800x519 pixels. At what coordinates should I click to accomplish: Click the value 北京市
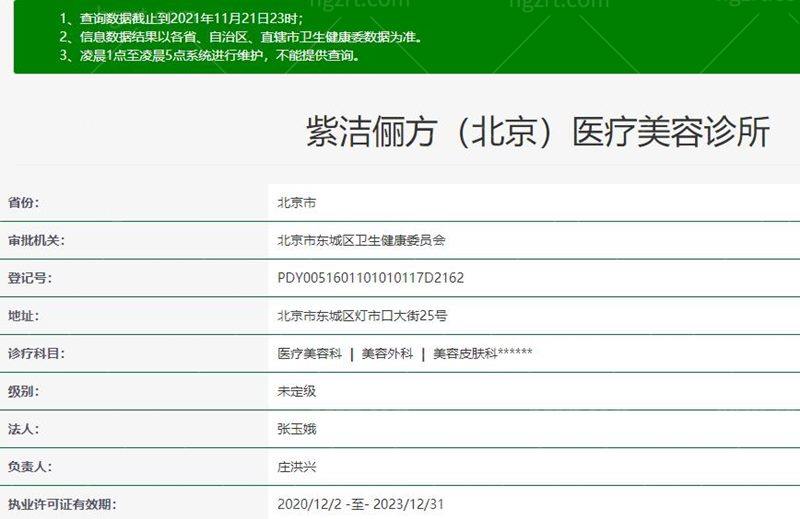pyautogui.click(x=296, y=203)
